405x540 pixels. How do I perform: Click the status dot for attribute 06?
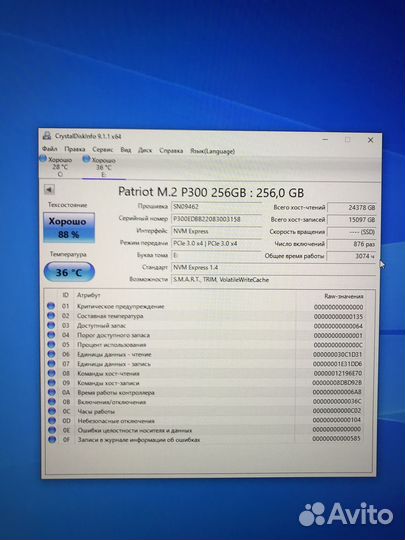tap(51, 354)
